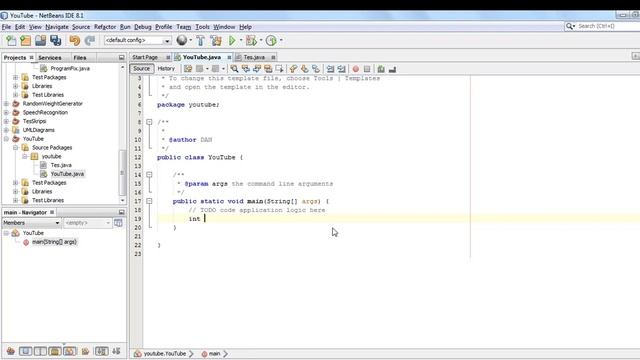Click the Undo toolbar icon

coord(75,40)
